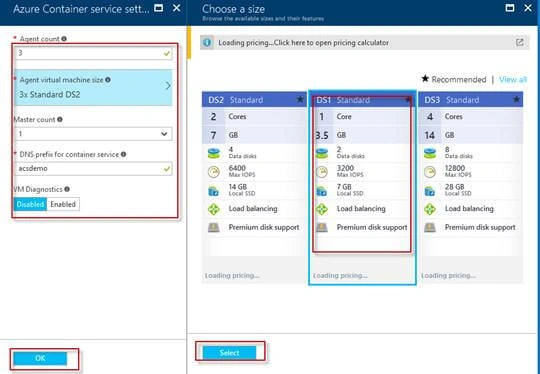Maximize the Azure Container service settings blade
The width and height of the screenshot is (540, 374).
point(158,8)
